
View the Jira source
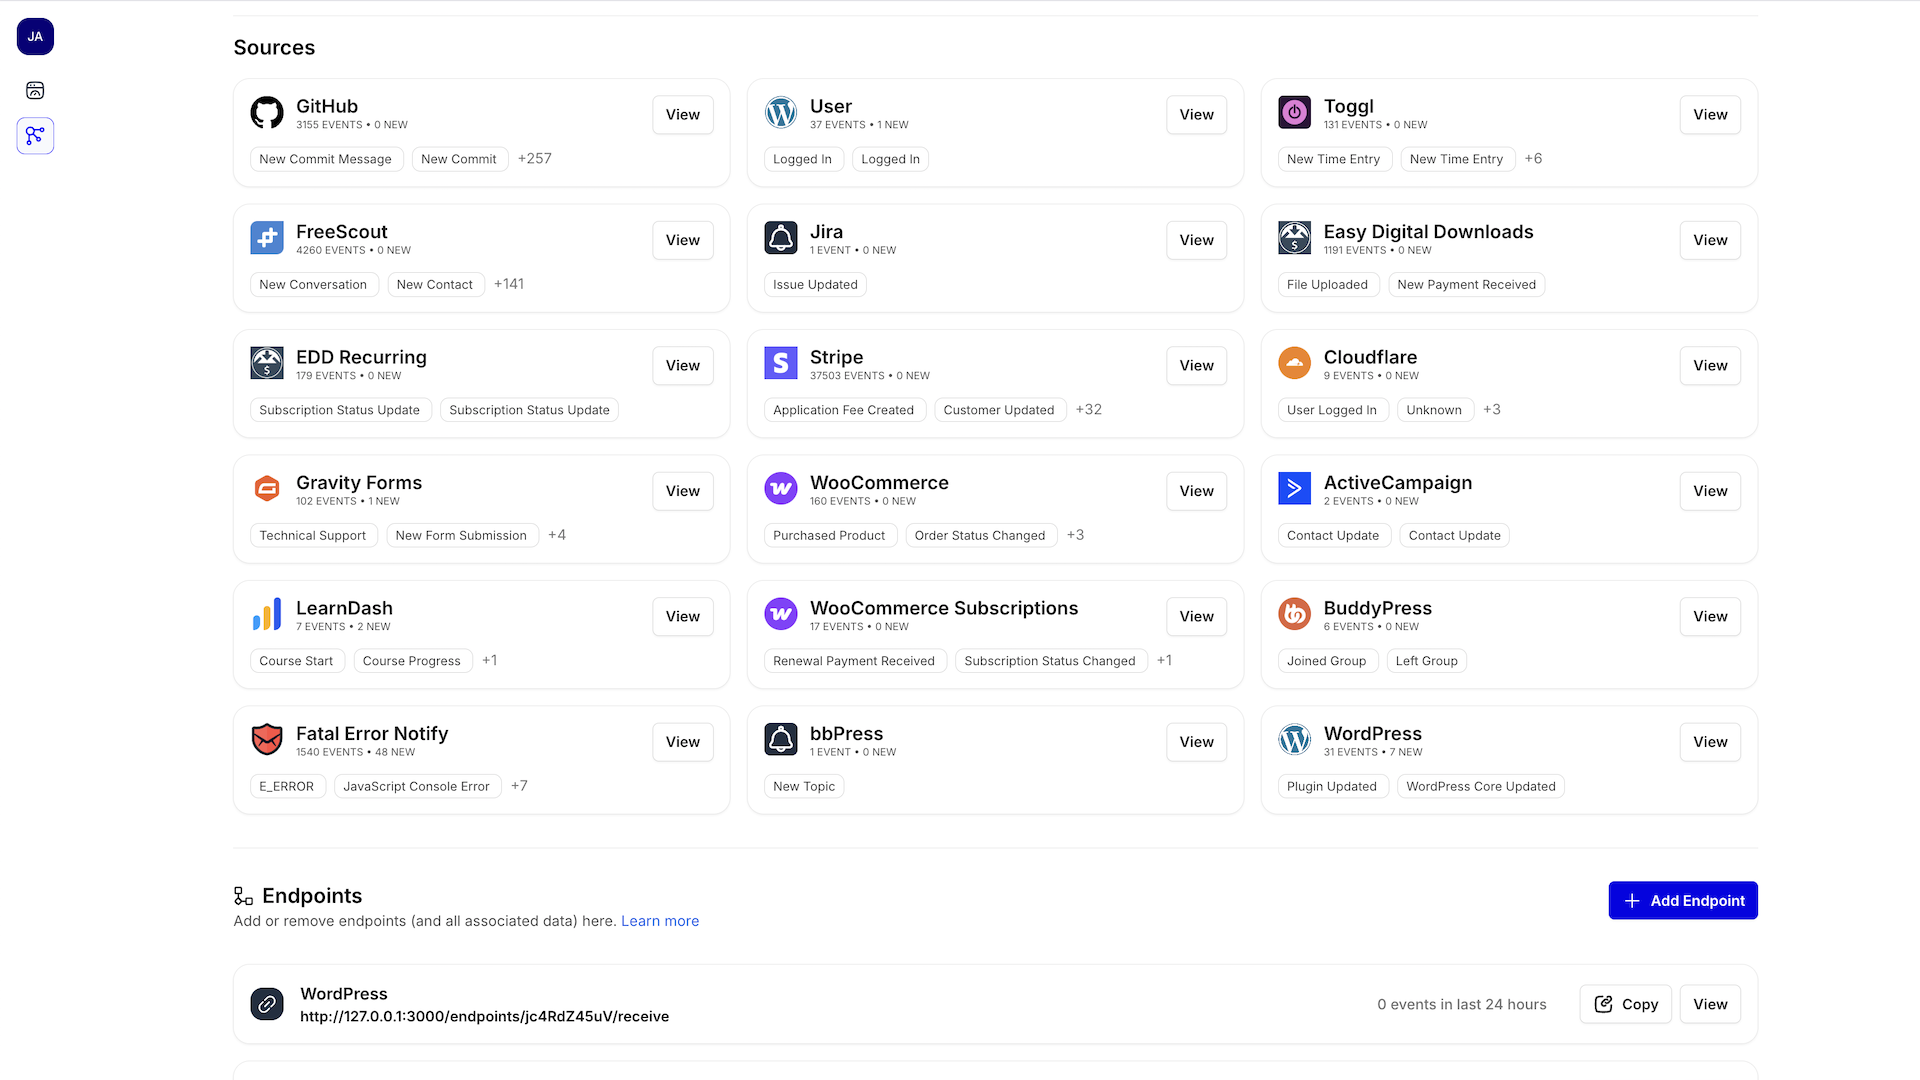(1197, 240)
